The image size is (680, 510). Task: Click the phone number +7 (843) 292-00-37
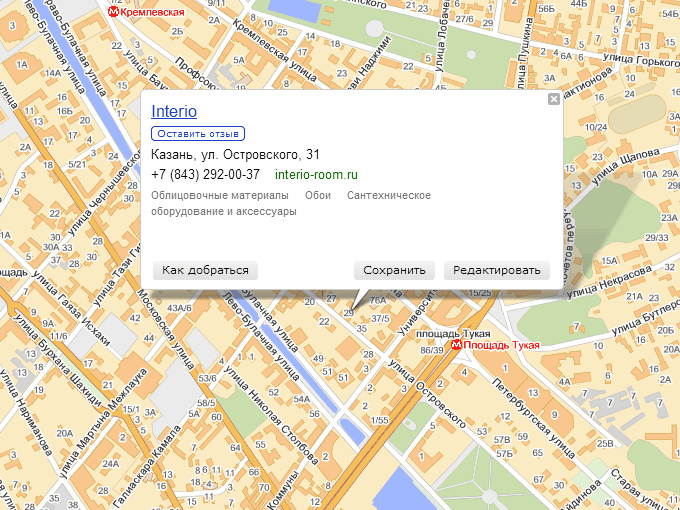pos(205,175)
